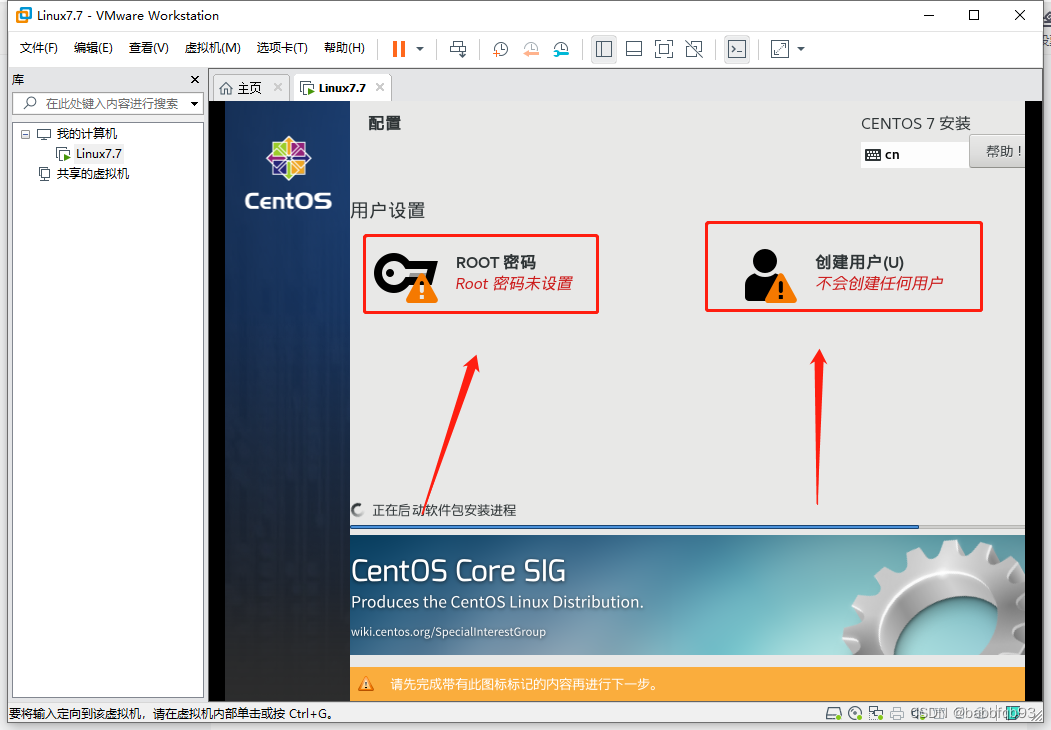Screen dimensions: 1051x730
Task: Toggle the library sidebar view
Action: click(x=604, y=49)
